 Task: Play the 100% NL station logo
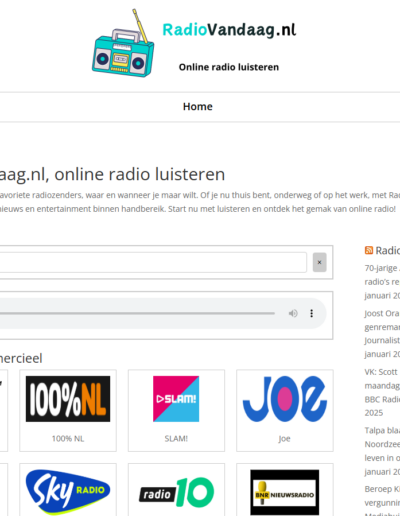[68, 399]
